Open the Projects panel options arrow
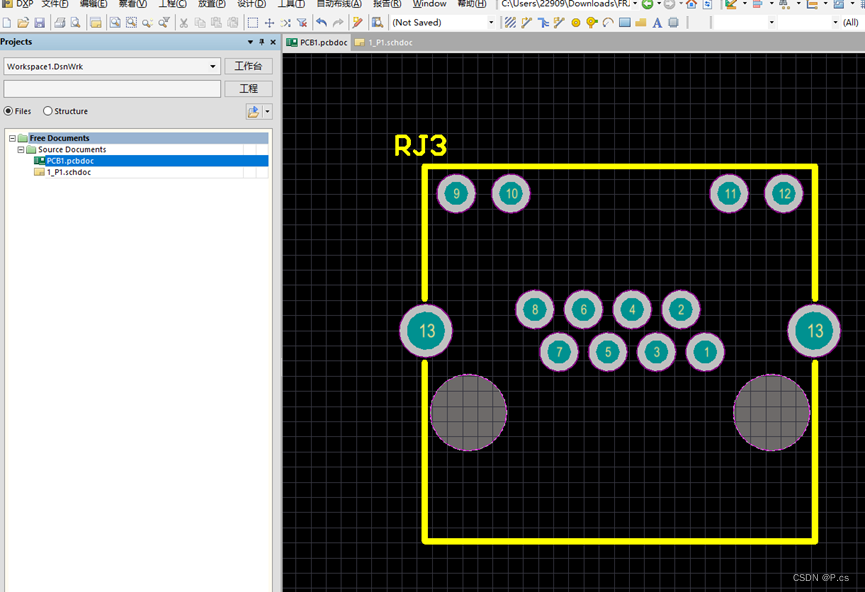Image resolution: width=865 pixels, height=592 pixels. [250, 42]
